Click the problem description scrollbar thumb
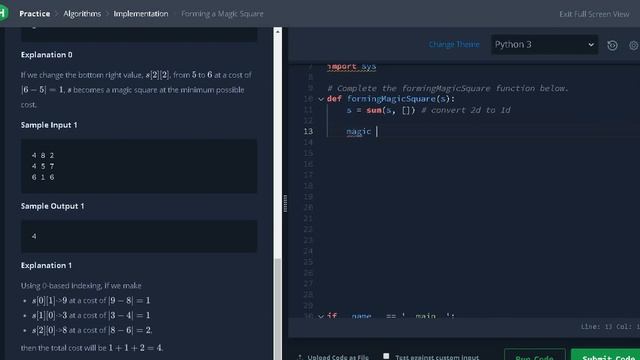 click(278, 309)
